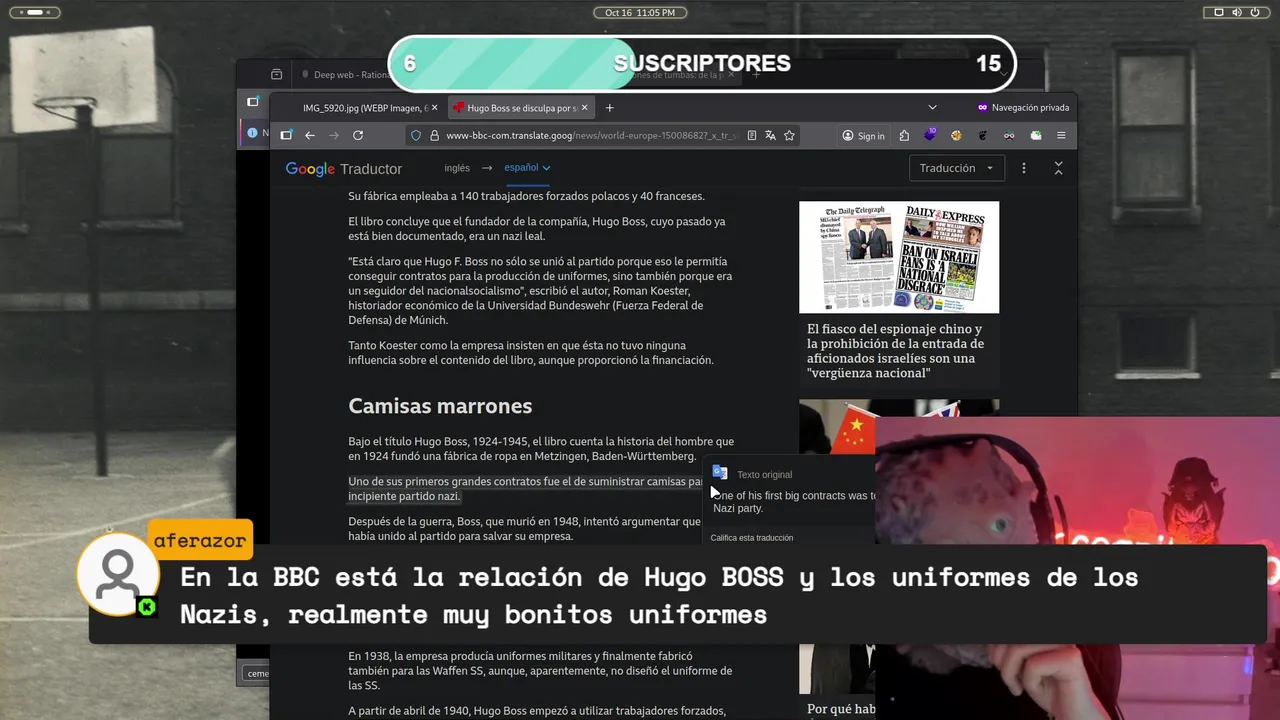The height and width of the screenshot is (720, 1280).
Task: Open the GNOME activities workspace indicator
Action: tap(34, 12)
